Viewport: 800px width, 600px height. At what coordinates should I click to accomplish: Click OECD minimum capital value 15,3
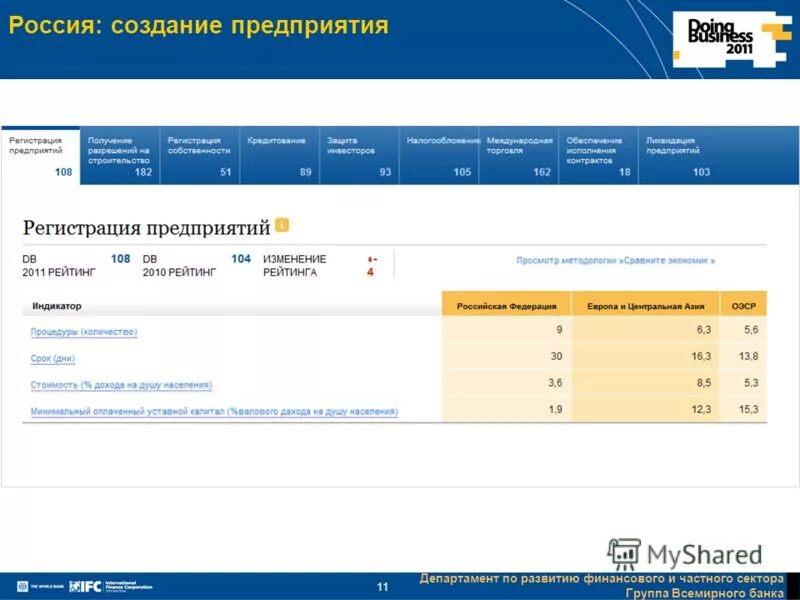tap(748, 409)
